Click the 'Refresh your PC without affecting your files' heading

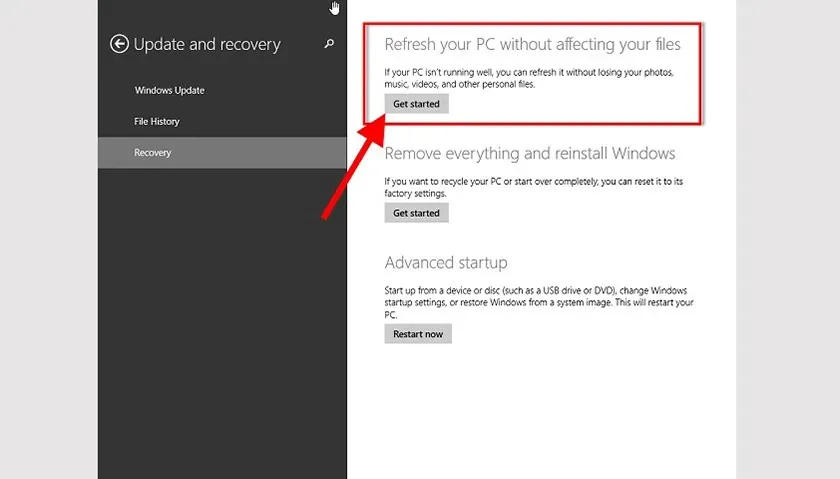[x=532, y=44]
